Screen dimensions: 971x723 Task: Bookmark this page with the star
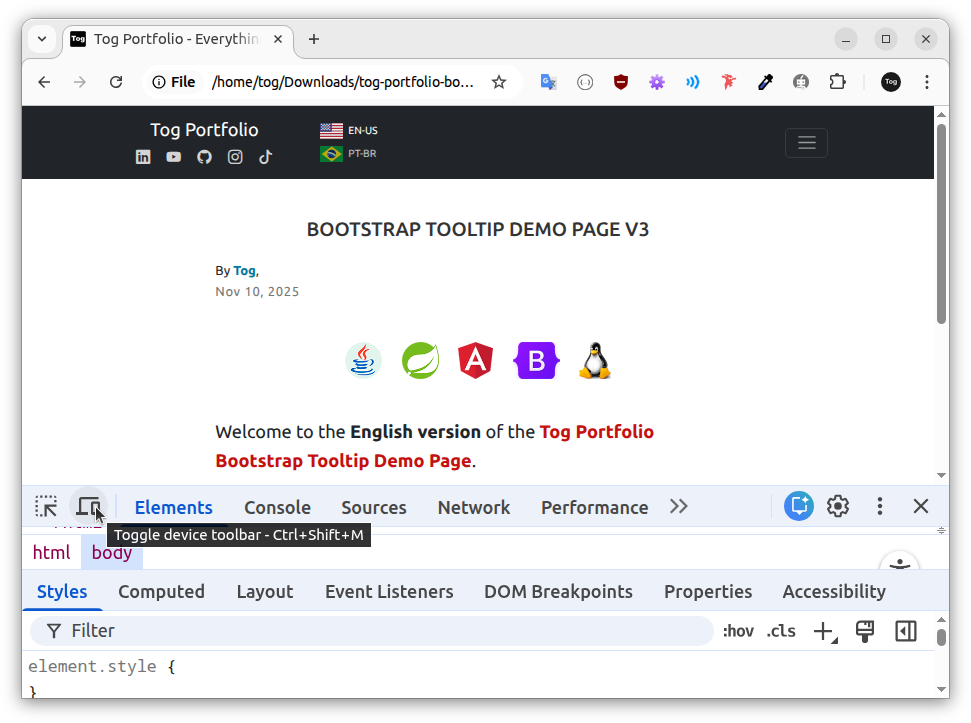click(x=499, y=82)
